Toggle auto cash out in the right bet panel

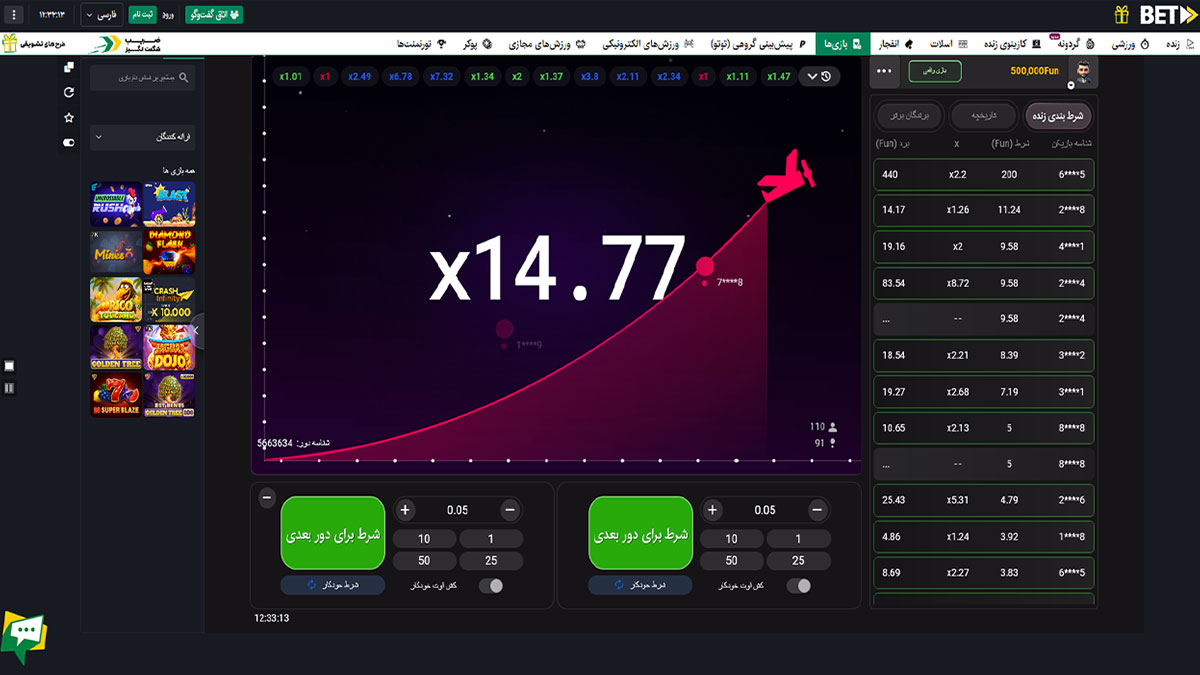[x=798, y=586]
